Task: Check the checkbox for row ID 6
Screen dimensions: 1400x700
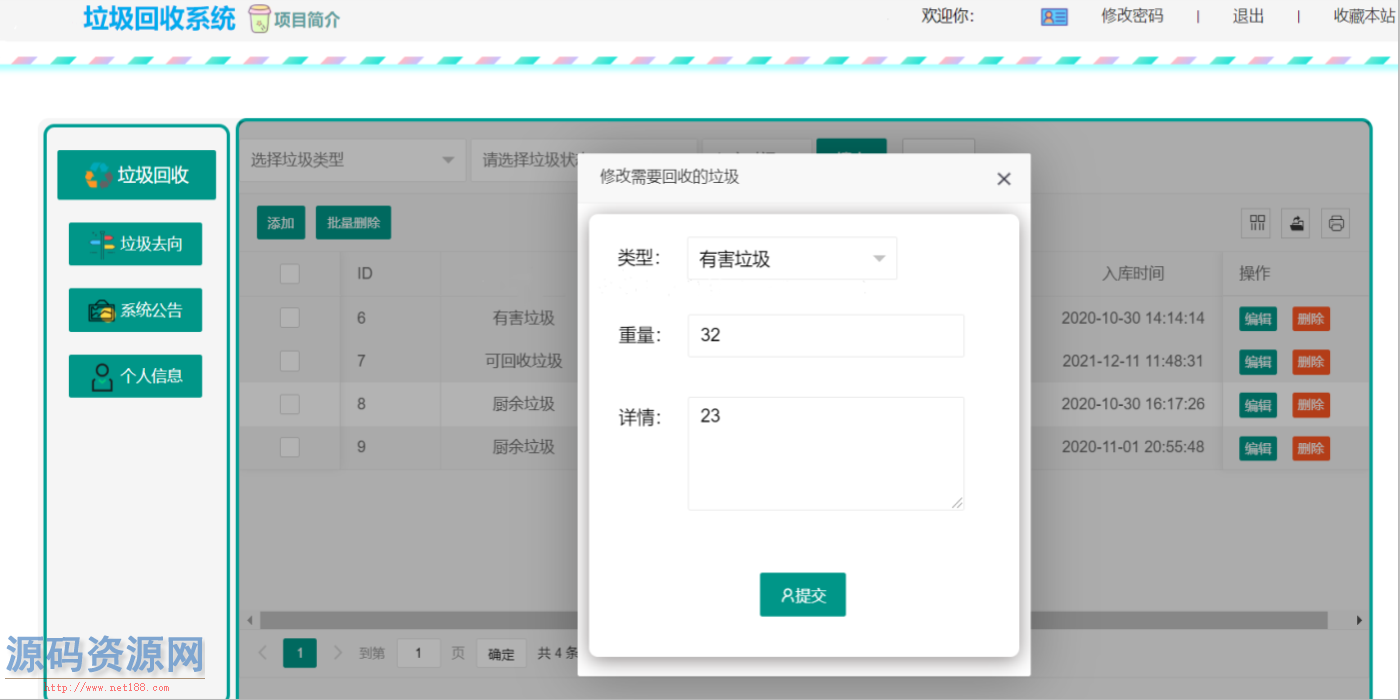Action: click(x=290, y=318)
